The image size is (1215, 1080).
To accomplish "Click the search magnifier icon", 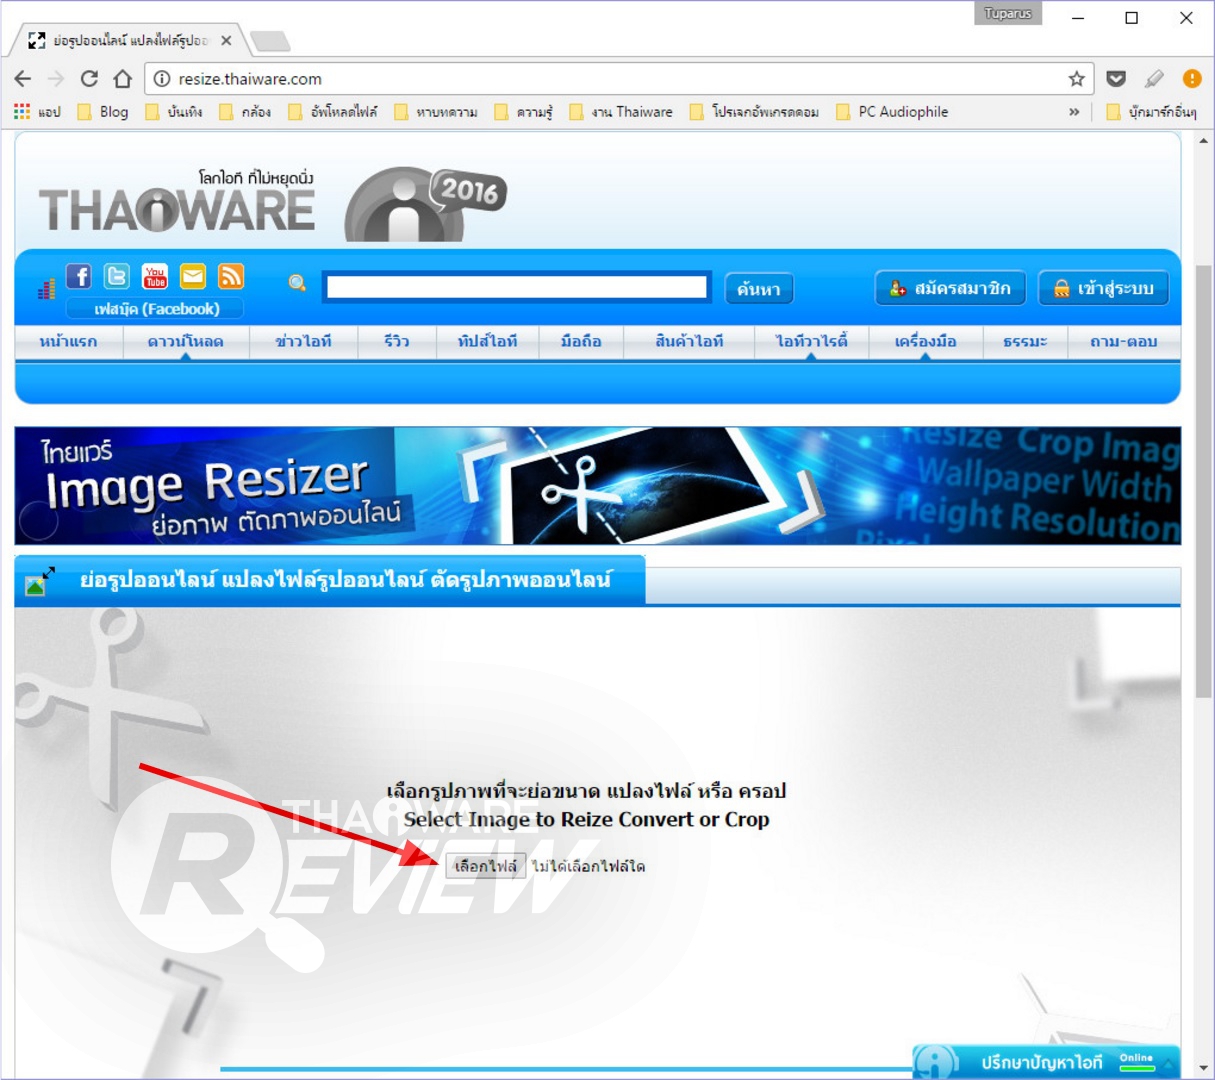I will click(x=297, y=283).
